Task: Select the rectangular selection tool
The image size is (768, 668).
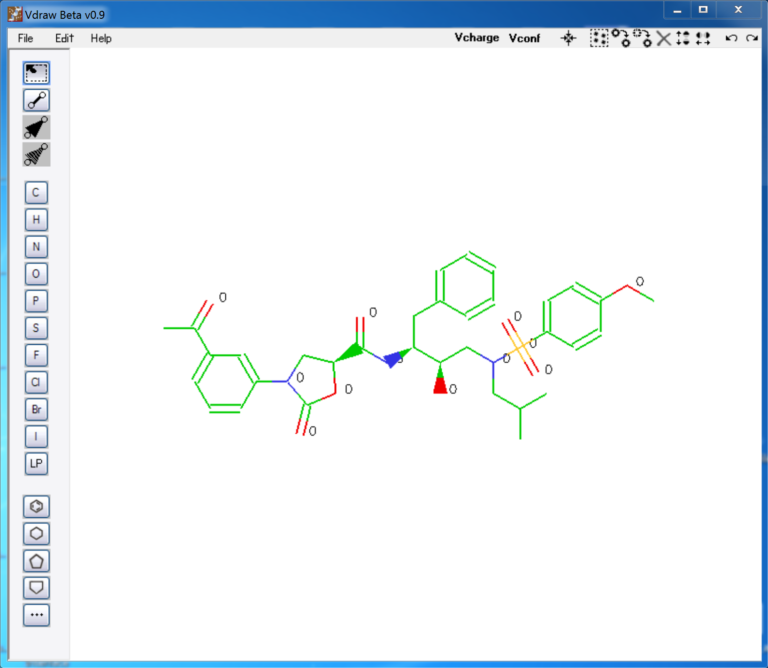Action: [37, 72]
